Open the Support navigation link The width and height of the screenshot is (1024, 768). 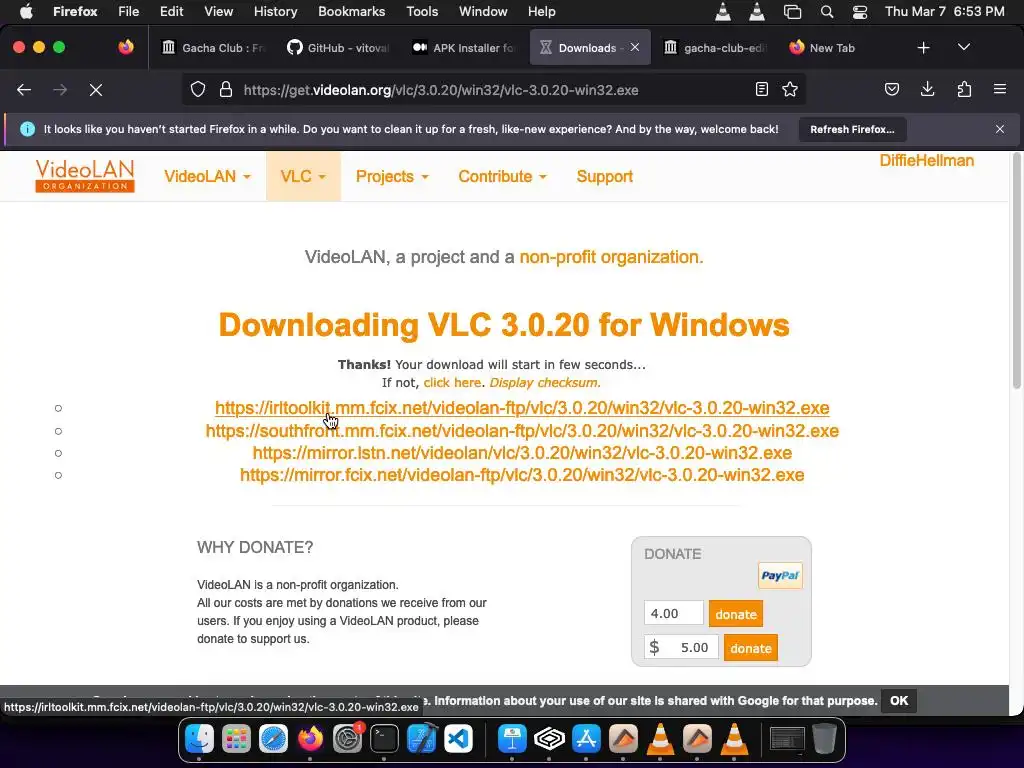coord(605,176)
